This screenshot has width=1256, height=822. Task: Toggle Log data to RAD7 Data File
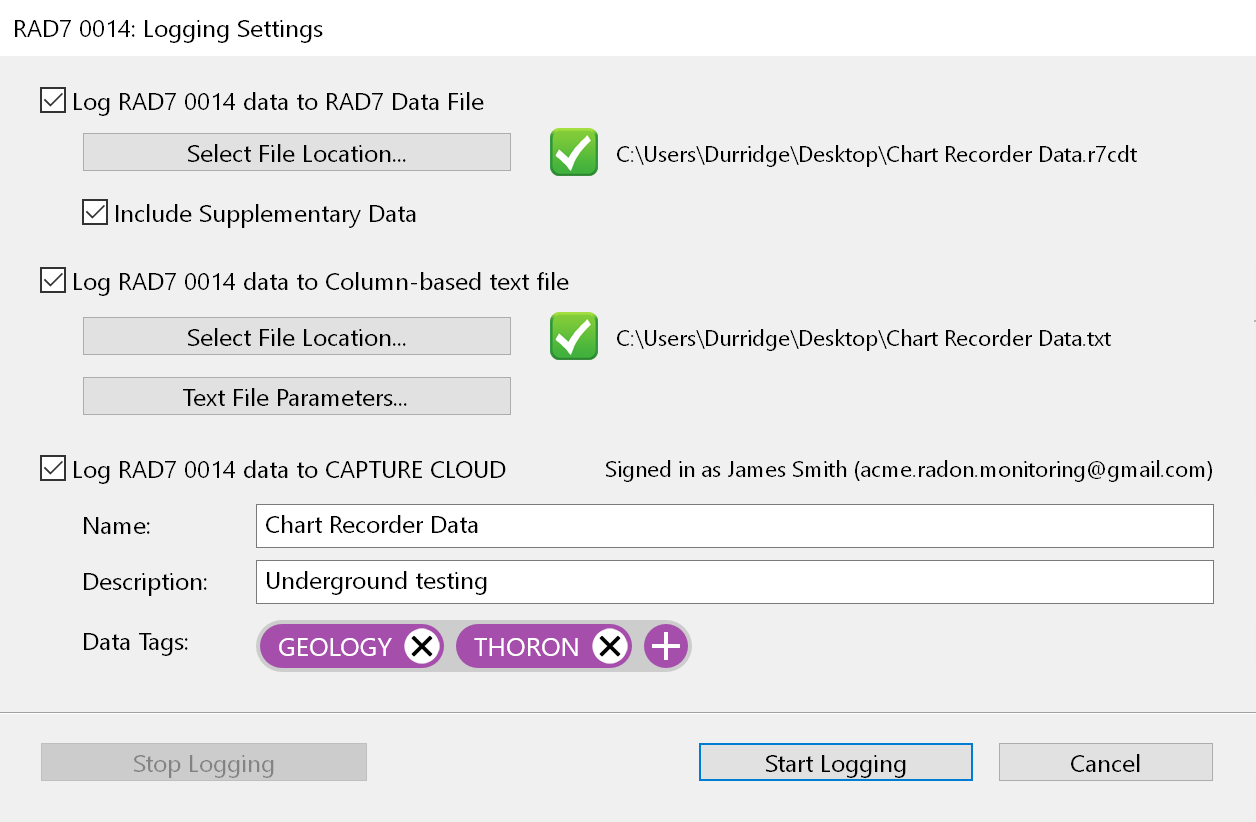coord(53,101)
